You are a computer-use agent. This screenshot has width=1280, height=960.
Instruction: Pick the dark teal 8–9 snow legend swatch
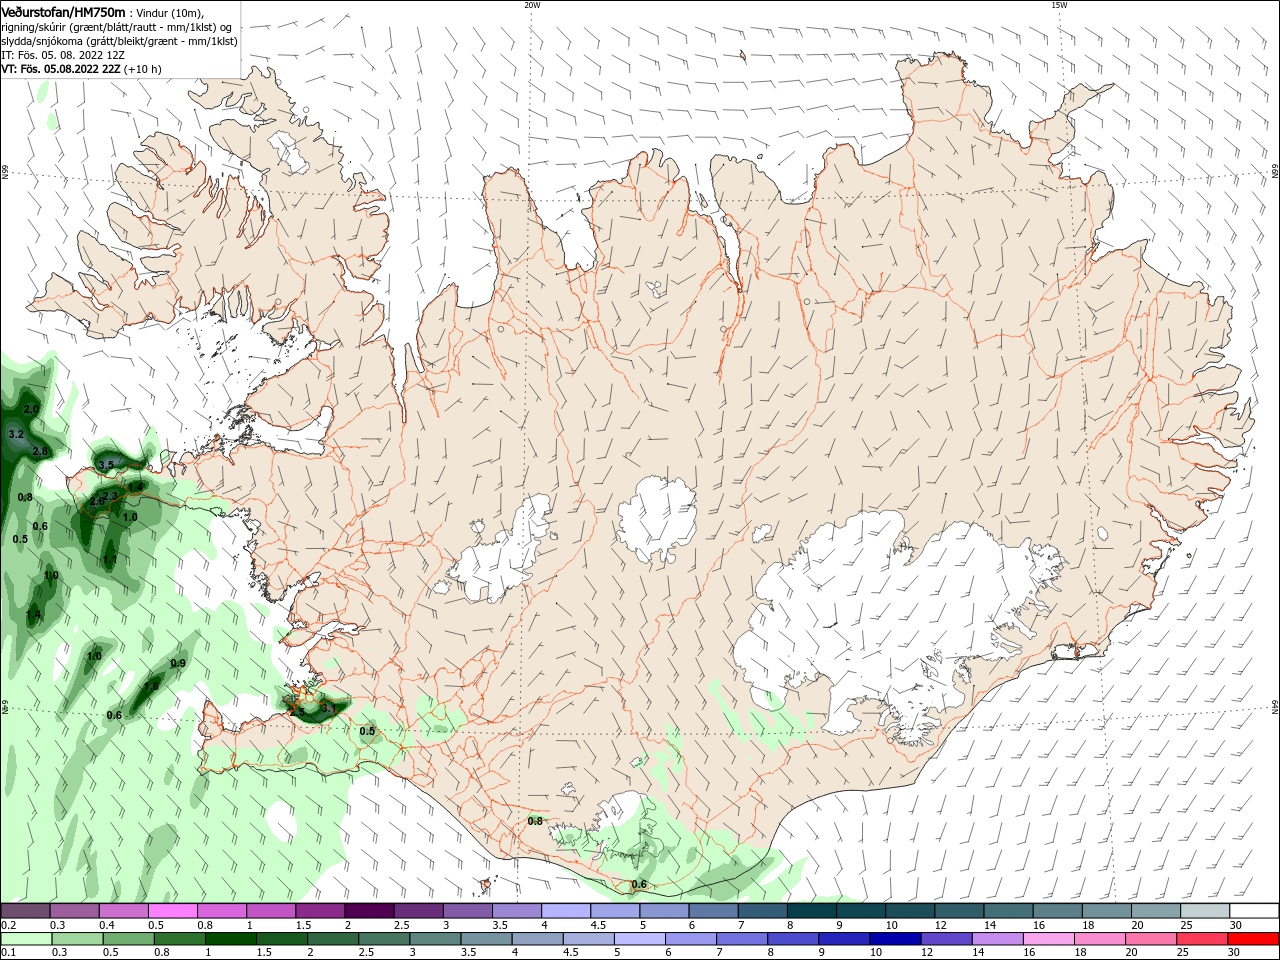coord(812,911)
